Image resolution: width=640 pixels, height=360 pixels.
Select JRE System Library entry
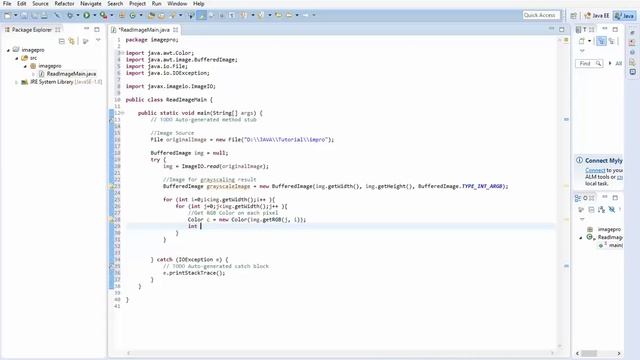click(x=62, y=82)
